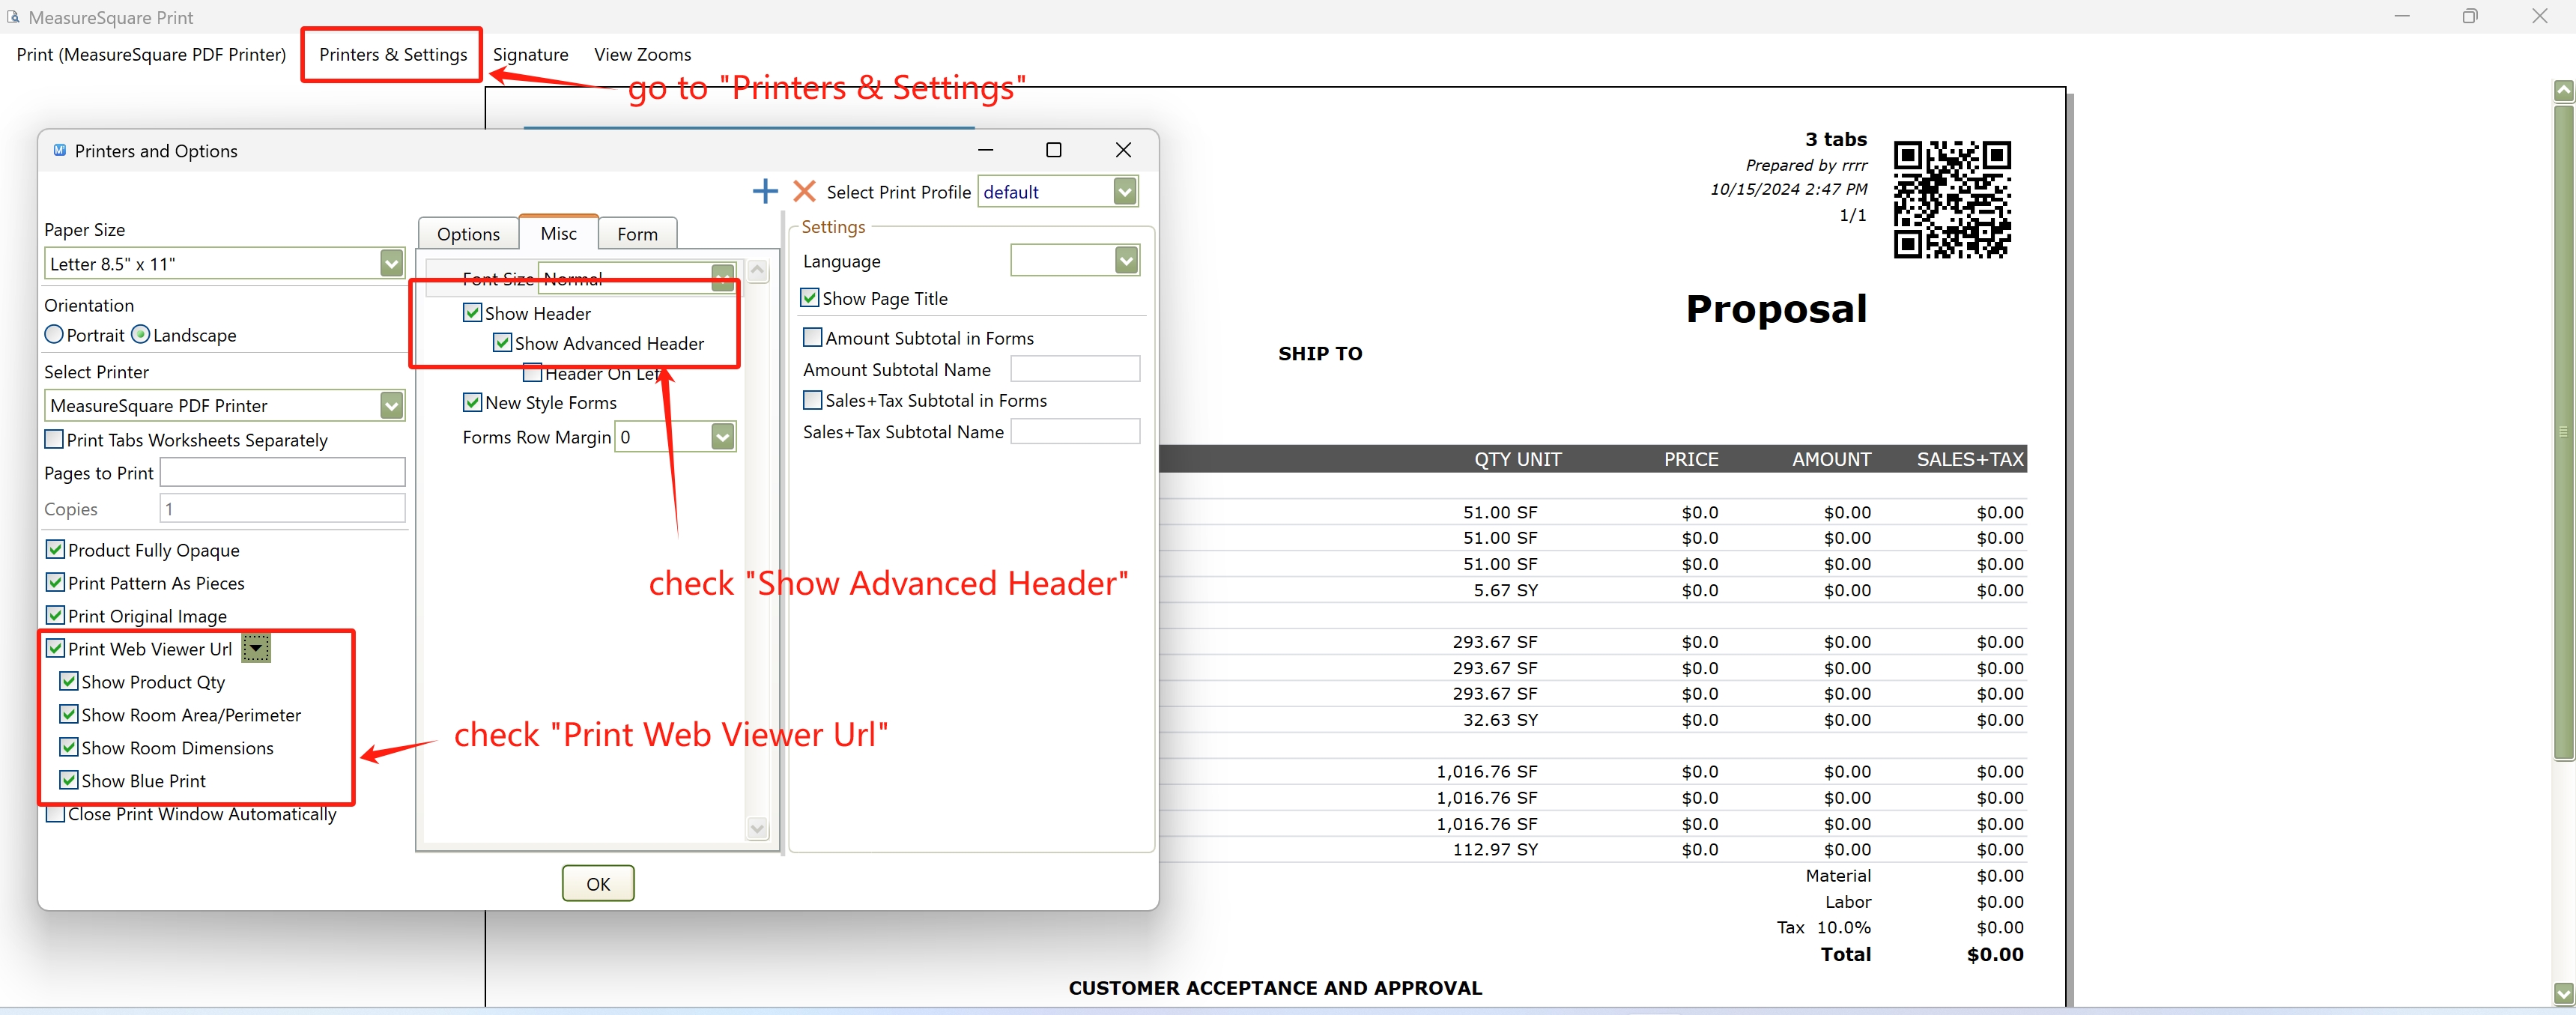Toggle Amount Subtotal in Forms checkbox
Viewport: 2576px width, 1015px height.
[813, 338]
